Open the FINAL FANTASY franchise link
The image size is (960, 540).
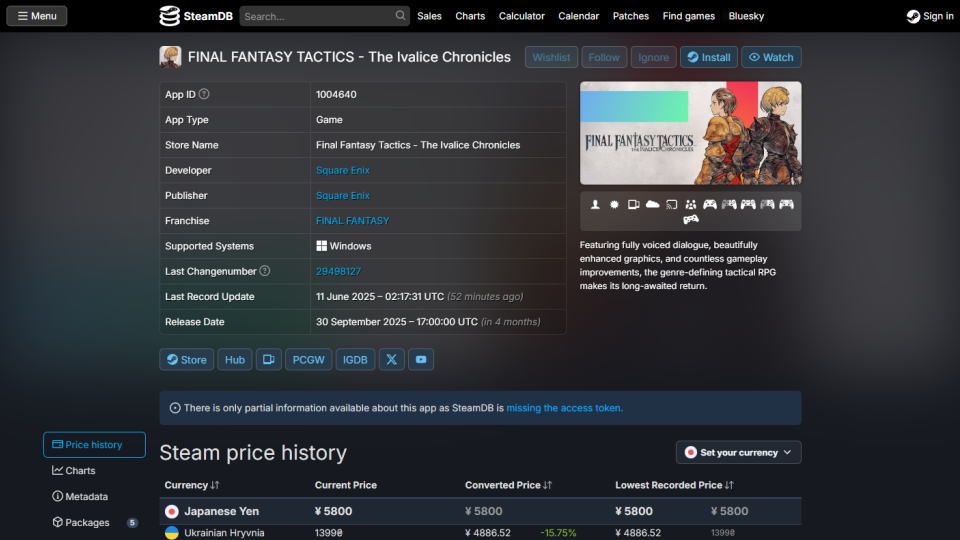(352, 220)
